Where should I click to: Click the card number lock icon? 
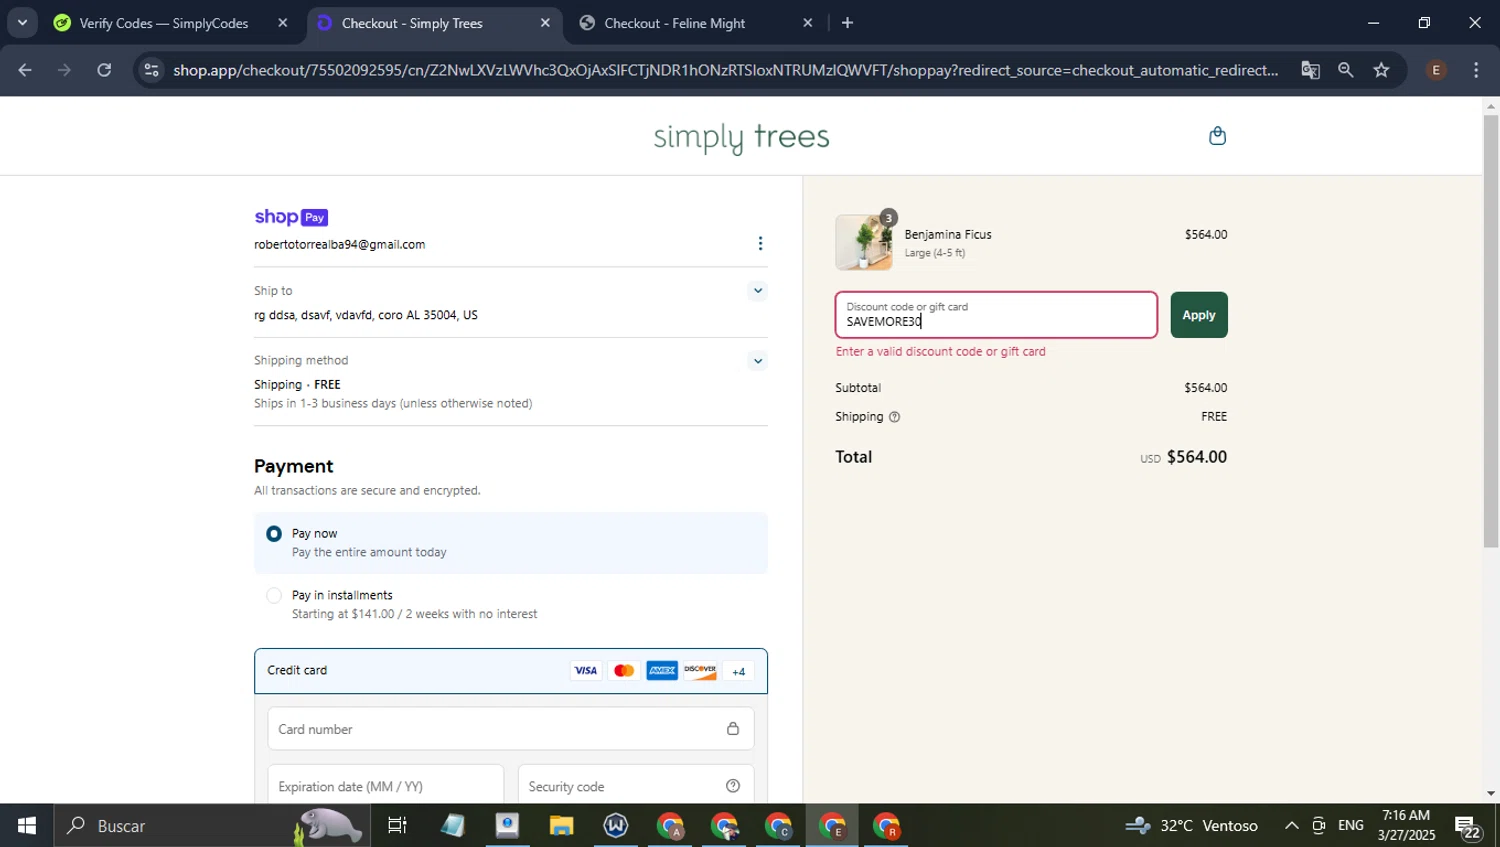pos(733,729)
